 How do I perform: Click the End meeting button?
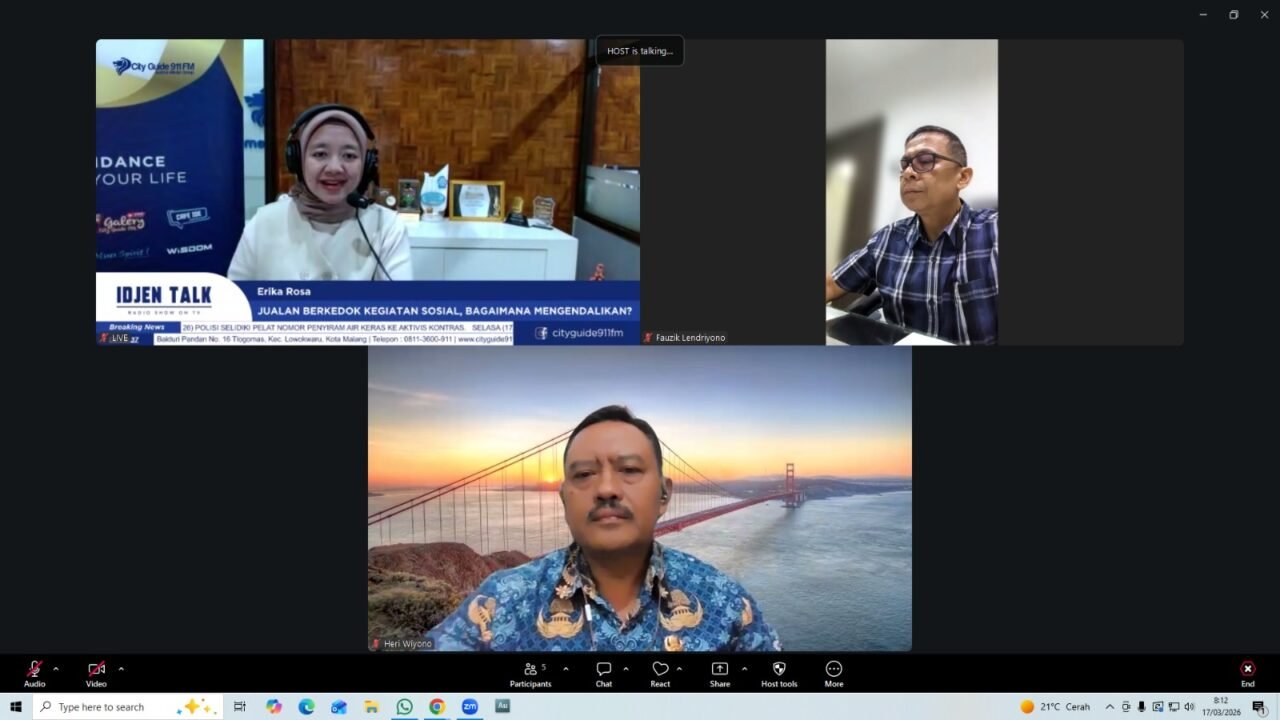point(1247,672)
